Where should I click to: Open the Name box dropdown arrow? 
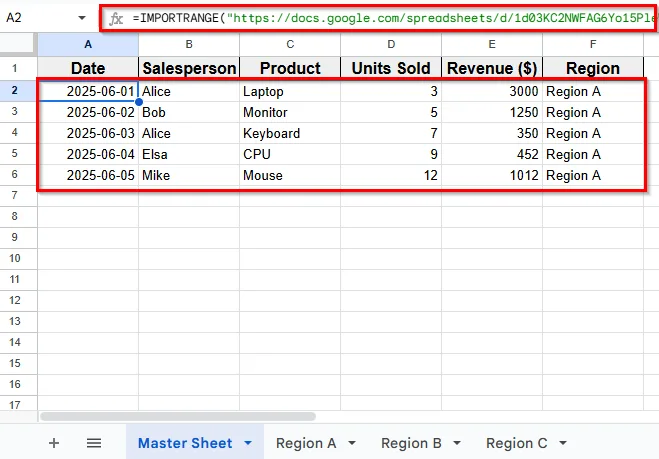[x=82, y=18]
